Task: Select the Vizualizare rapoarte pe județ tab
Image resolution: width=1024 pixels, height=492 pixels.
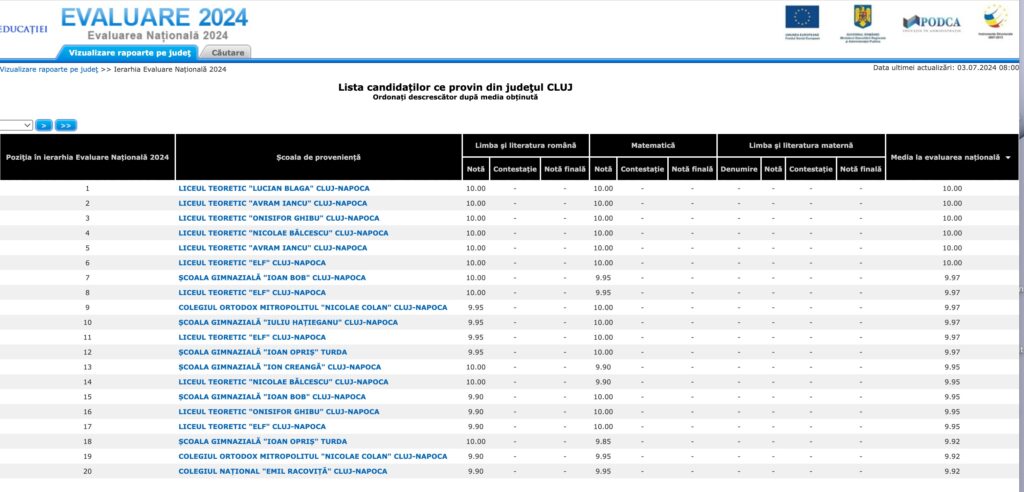Action: point(130,52)
